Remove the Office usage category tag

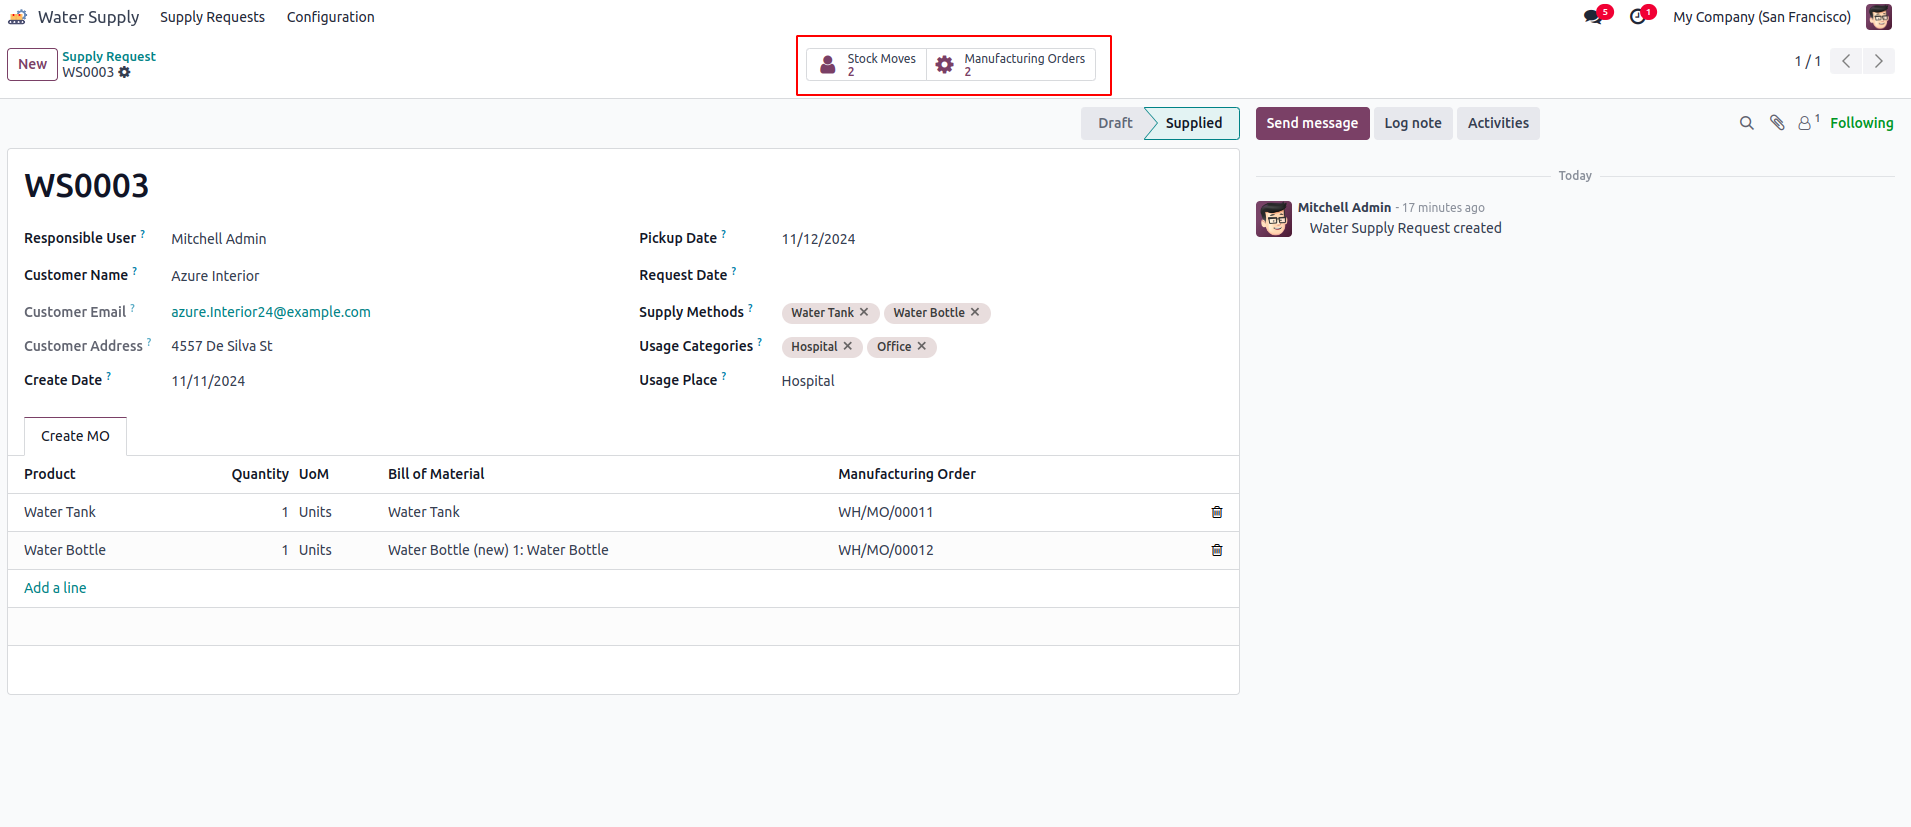click(x=922, y=346)
